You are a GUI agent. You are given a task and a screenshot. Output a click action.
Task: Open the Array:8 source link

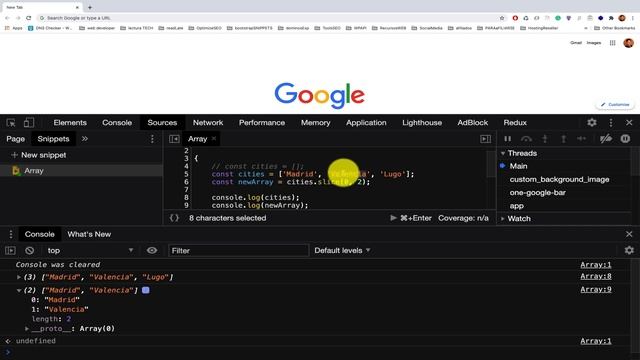tap(596, 276)
